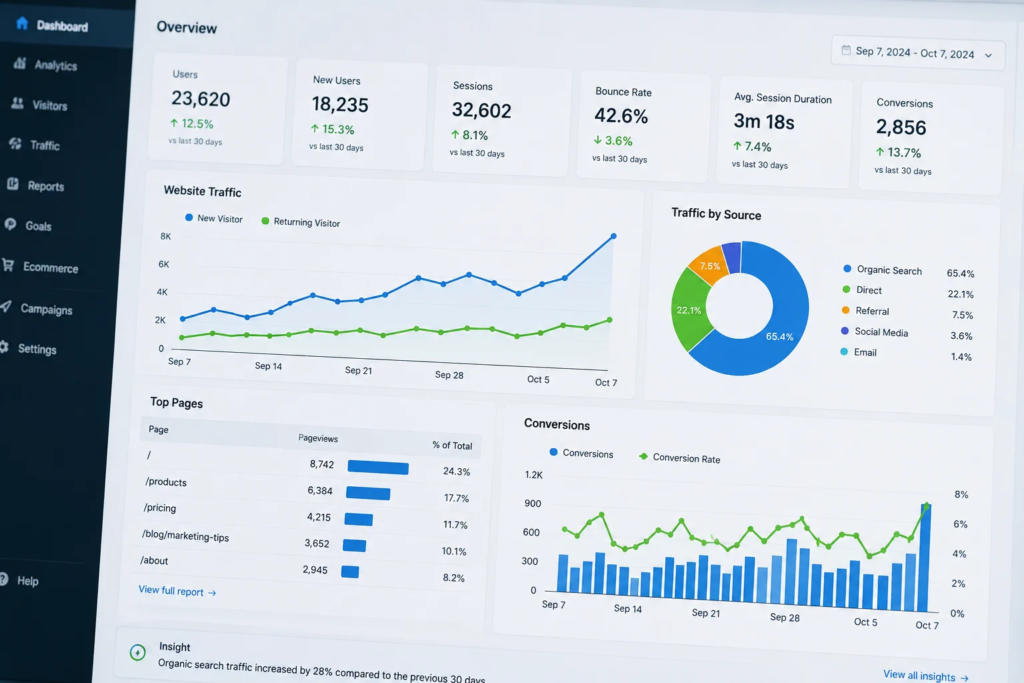Toggle Social Media legend entry
The height and width of the screenshot is (683, 1024).
click(874, 332)
